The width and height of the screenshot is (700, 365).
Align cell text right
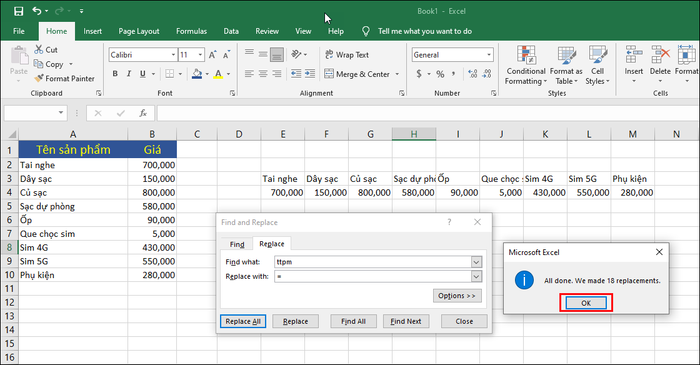click(277, 74)
